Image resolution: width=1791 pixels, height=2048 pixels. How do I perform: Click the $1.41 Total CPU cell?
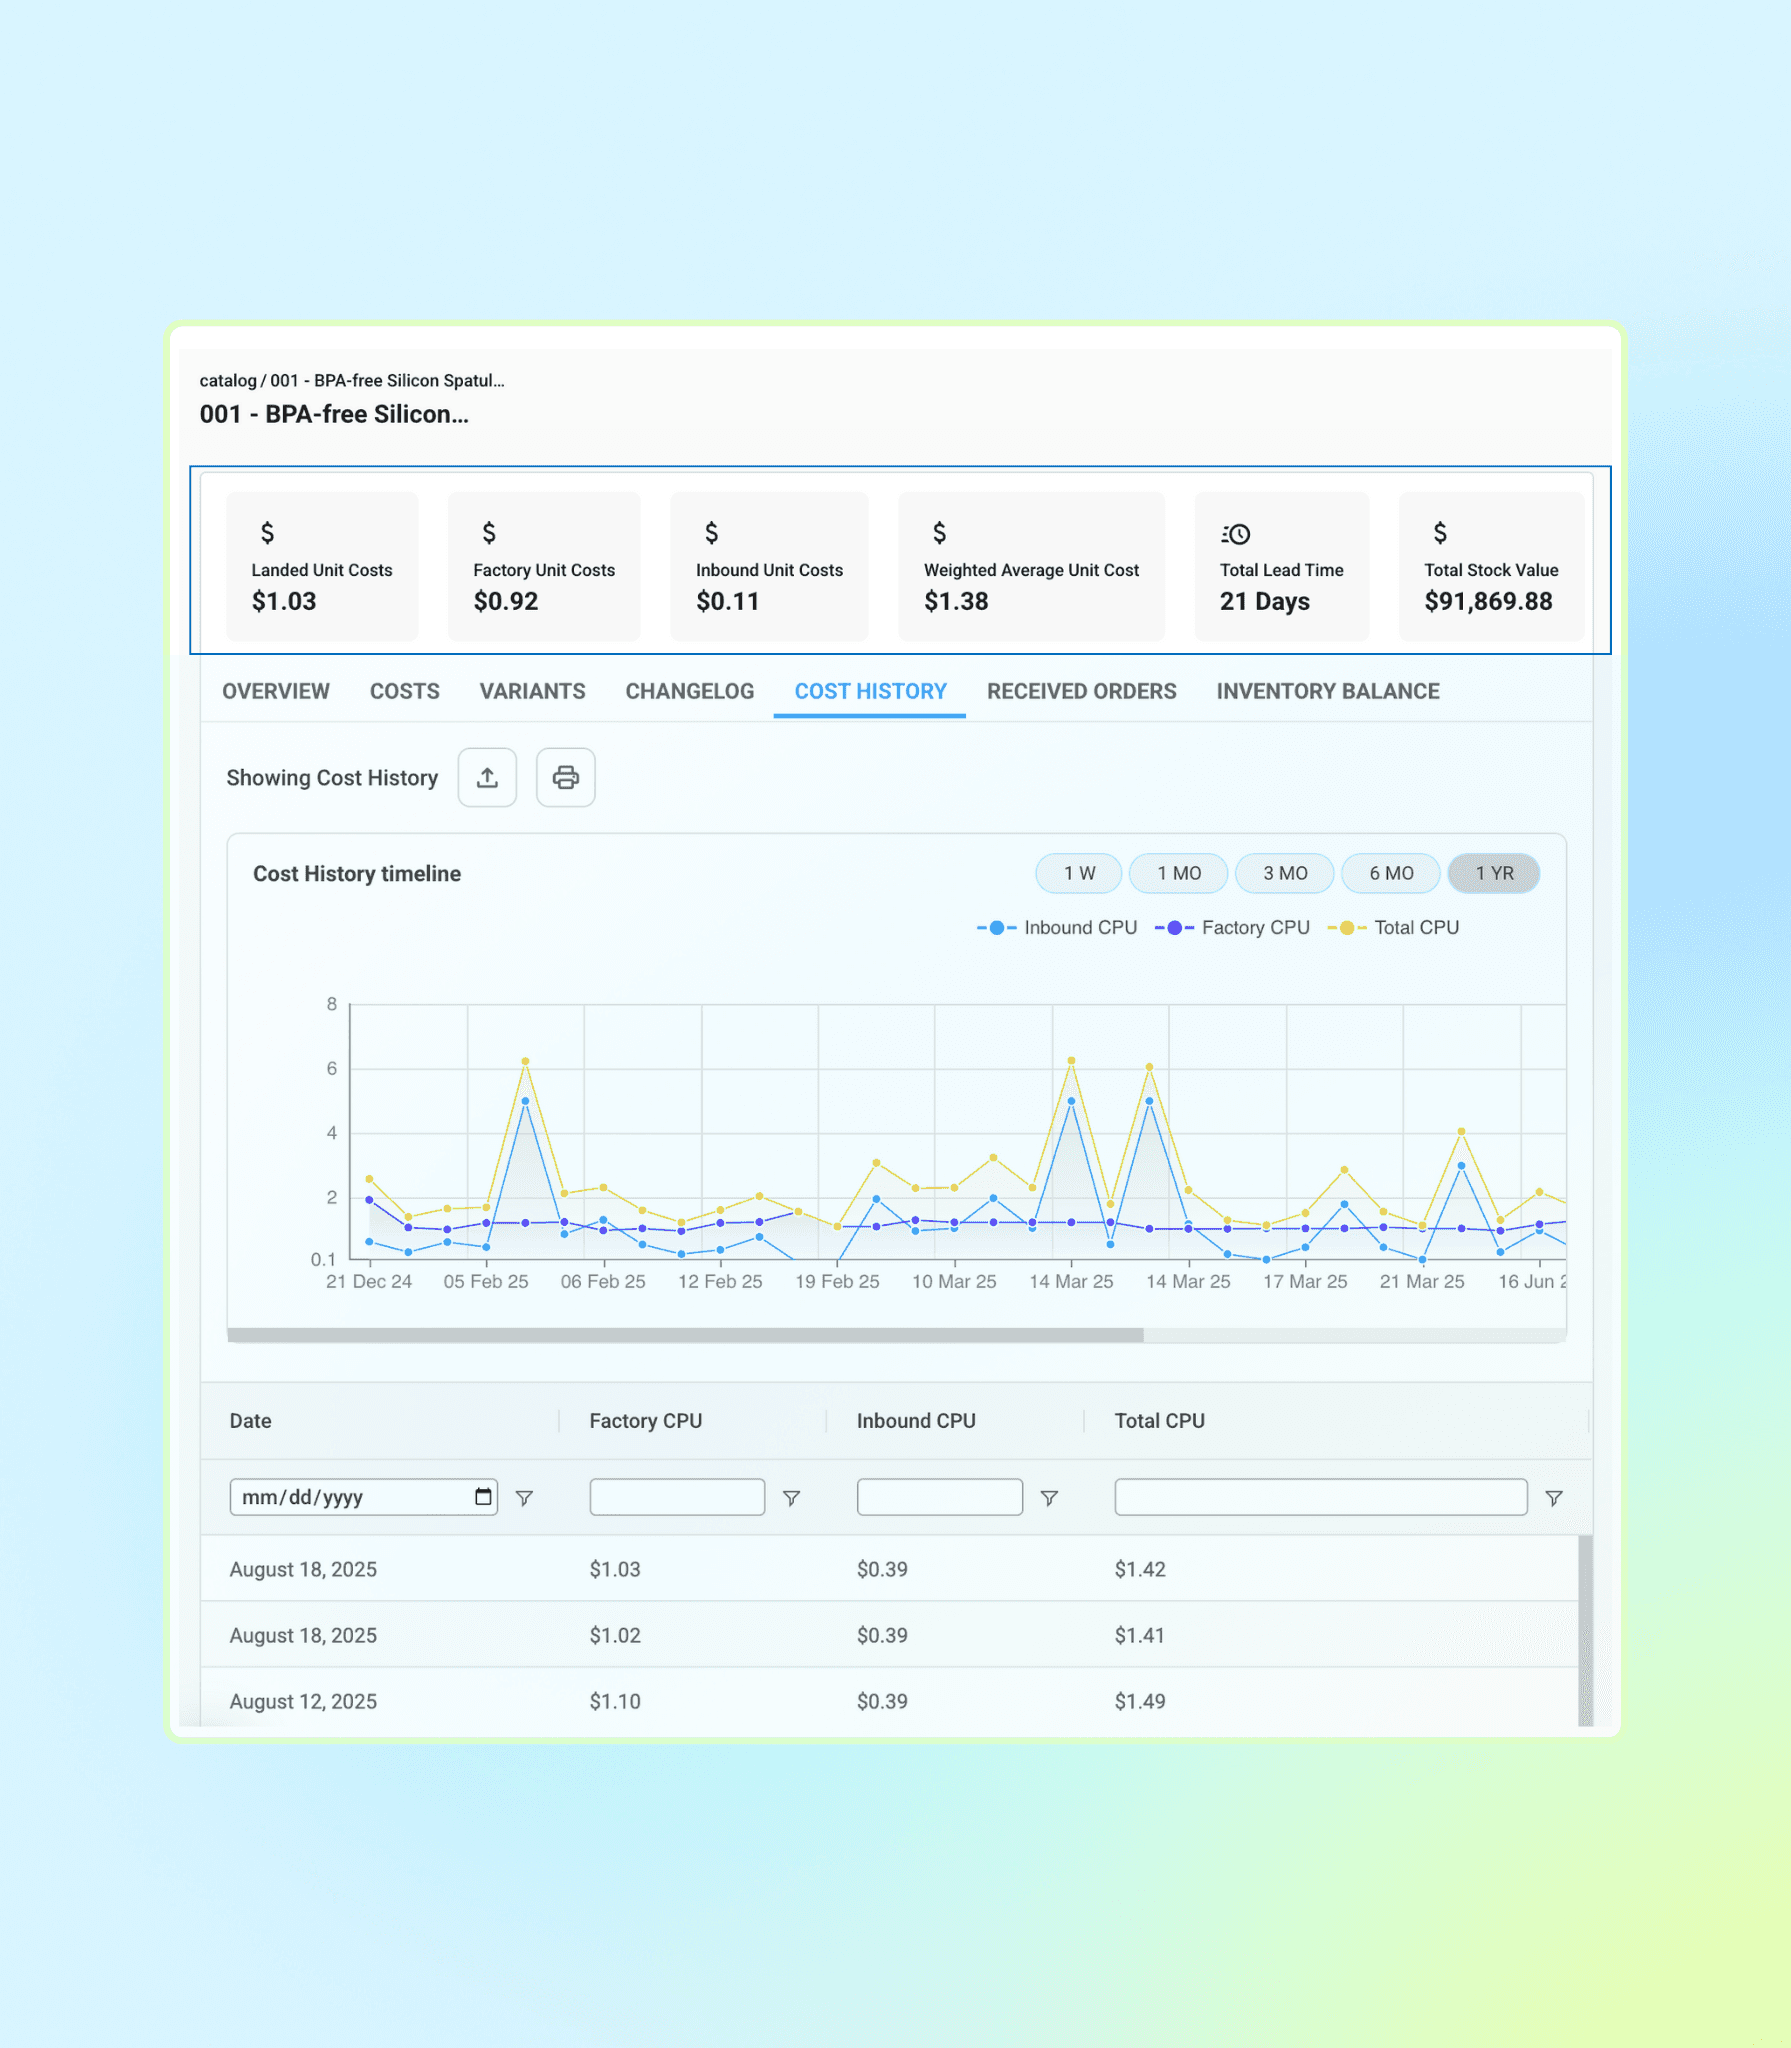1140,1635
